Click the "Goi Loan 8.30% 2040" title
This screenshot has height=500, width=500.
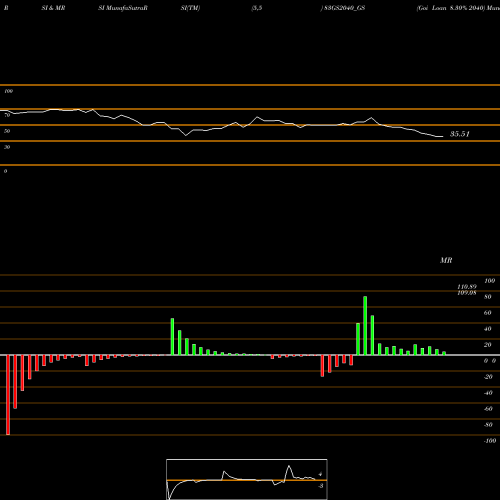[x=451, y=8]
